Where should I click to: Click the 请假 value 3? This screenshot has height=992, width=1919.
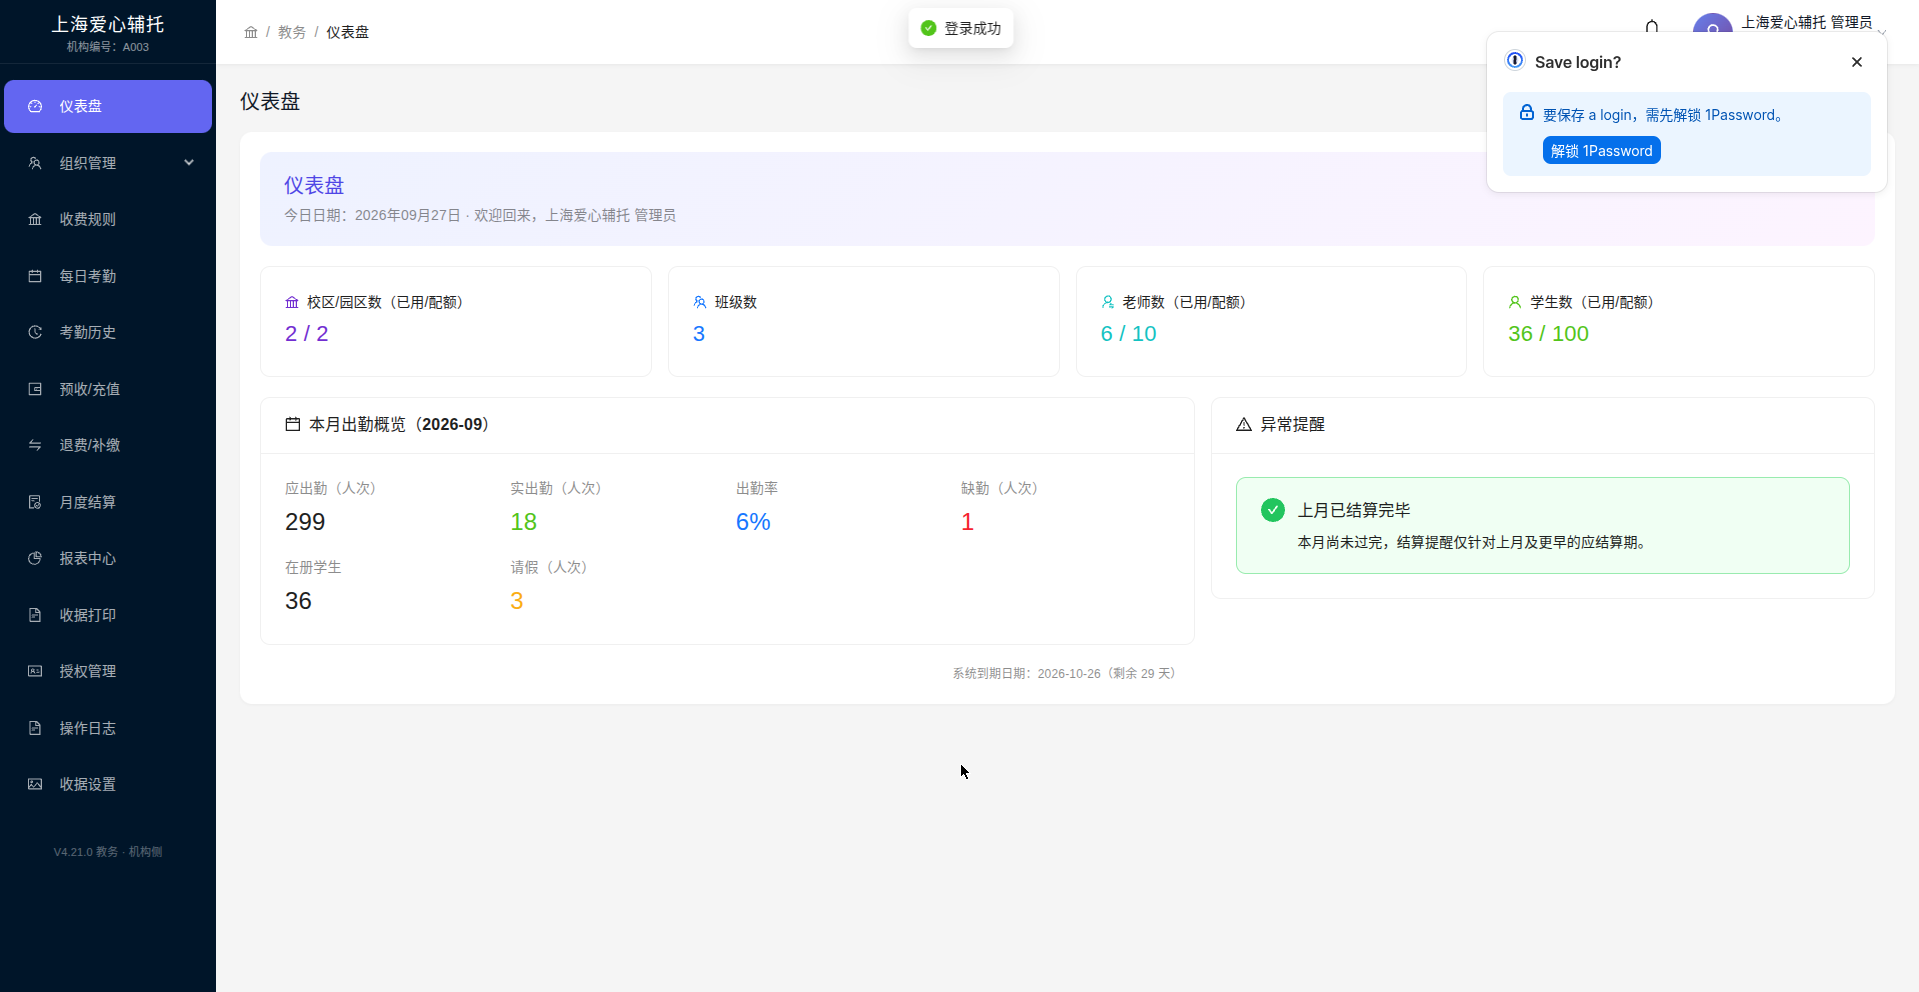coord(517,601)
